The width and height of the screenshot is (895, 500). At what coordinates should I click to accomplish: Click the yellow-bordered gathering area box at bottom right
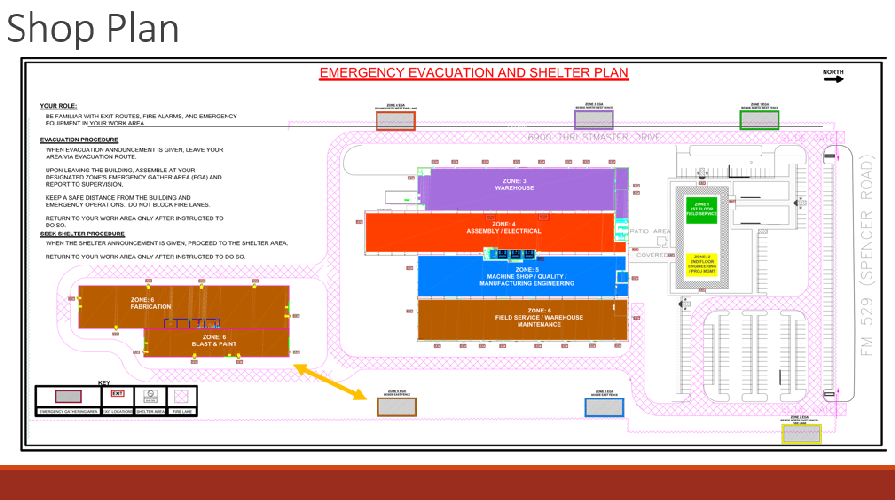pos(800,433)
